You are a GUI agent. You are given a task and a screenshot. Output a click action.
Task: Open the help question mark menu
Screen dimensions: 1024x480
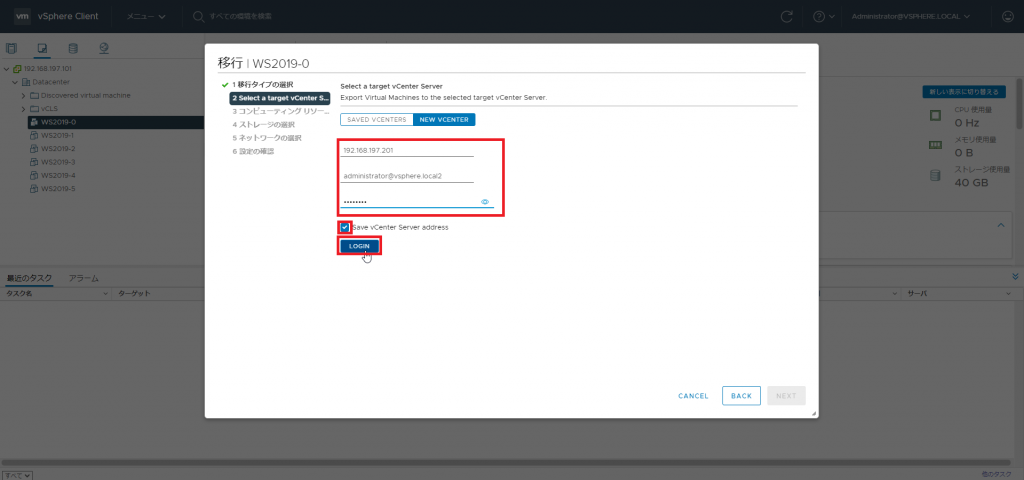point(823,16)
